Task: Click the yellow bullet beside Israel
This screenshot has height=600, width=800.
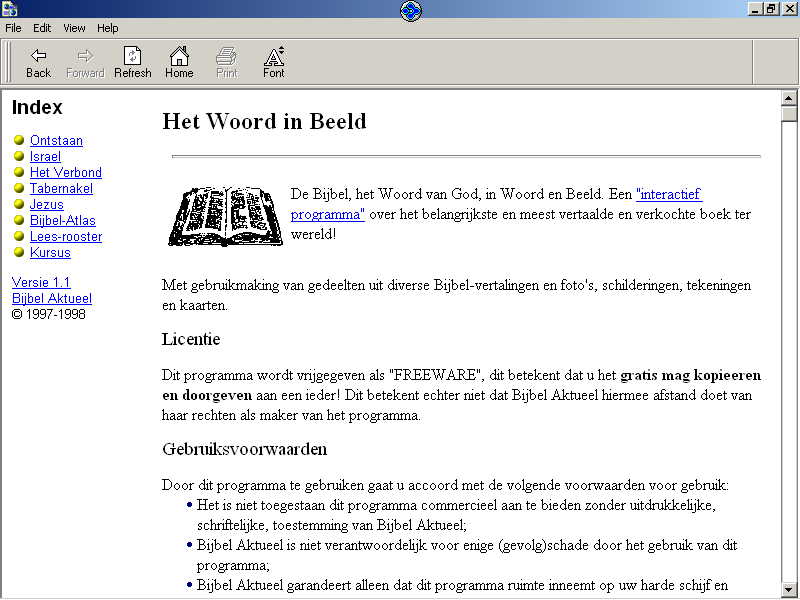Action: click(19, 156)
